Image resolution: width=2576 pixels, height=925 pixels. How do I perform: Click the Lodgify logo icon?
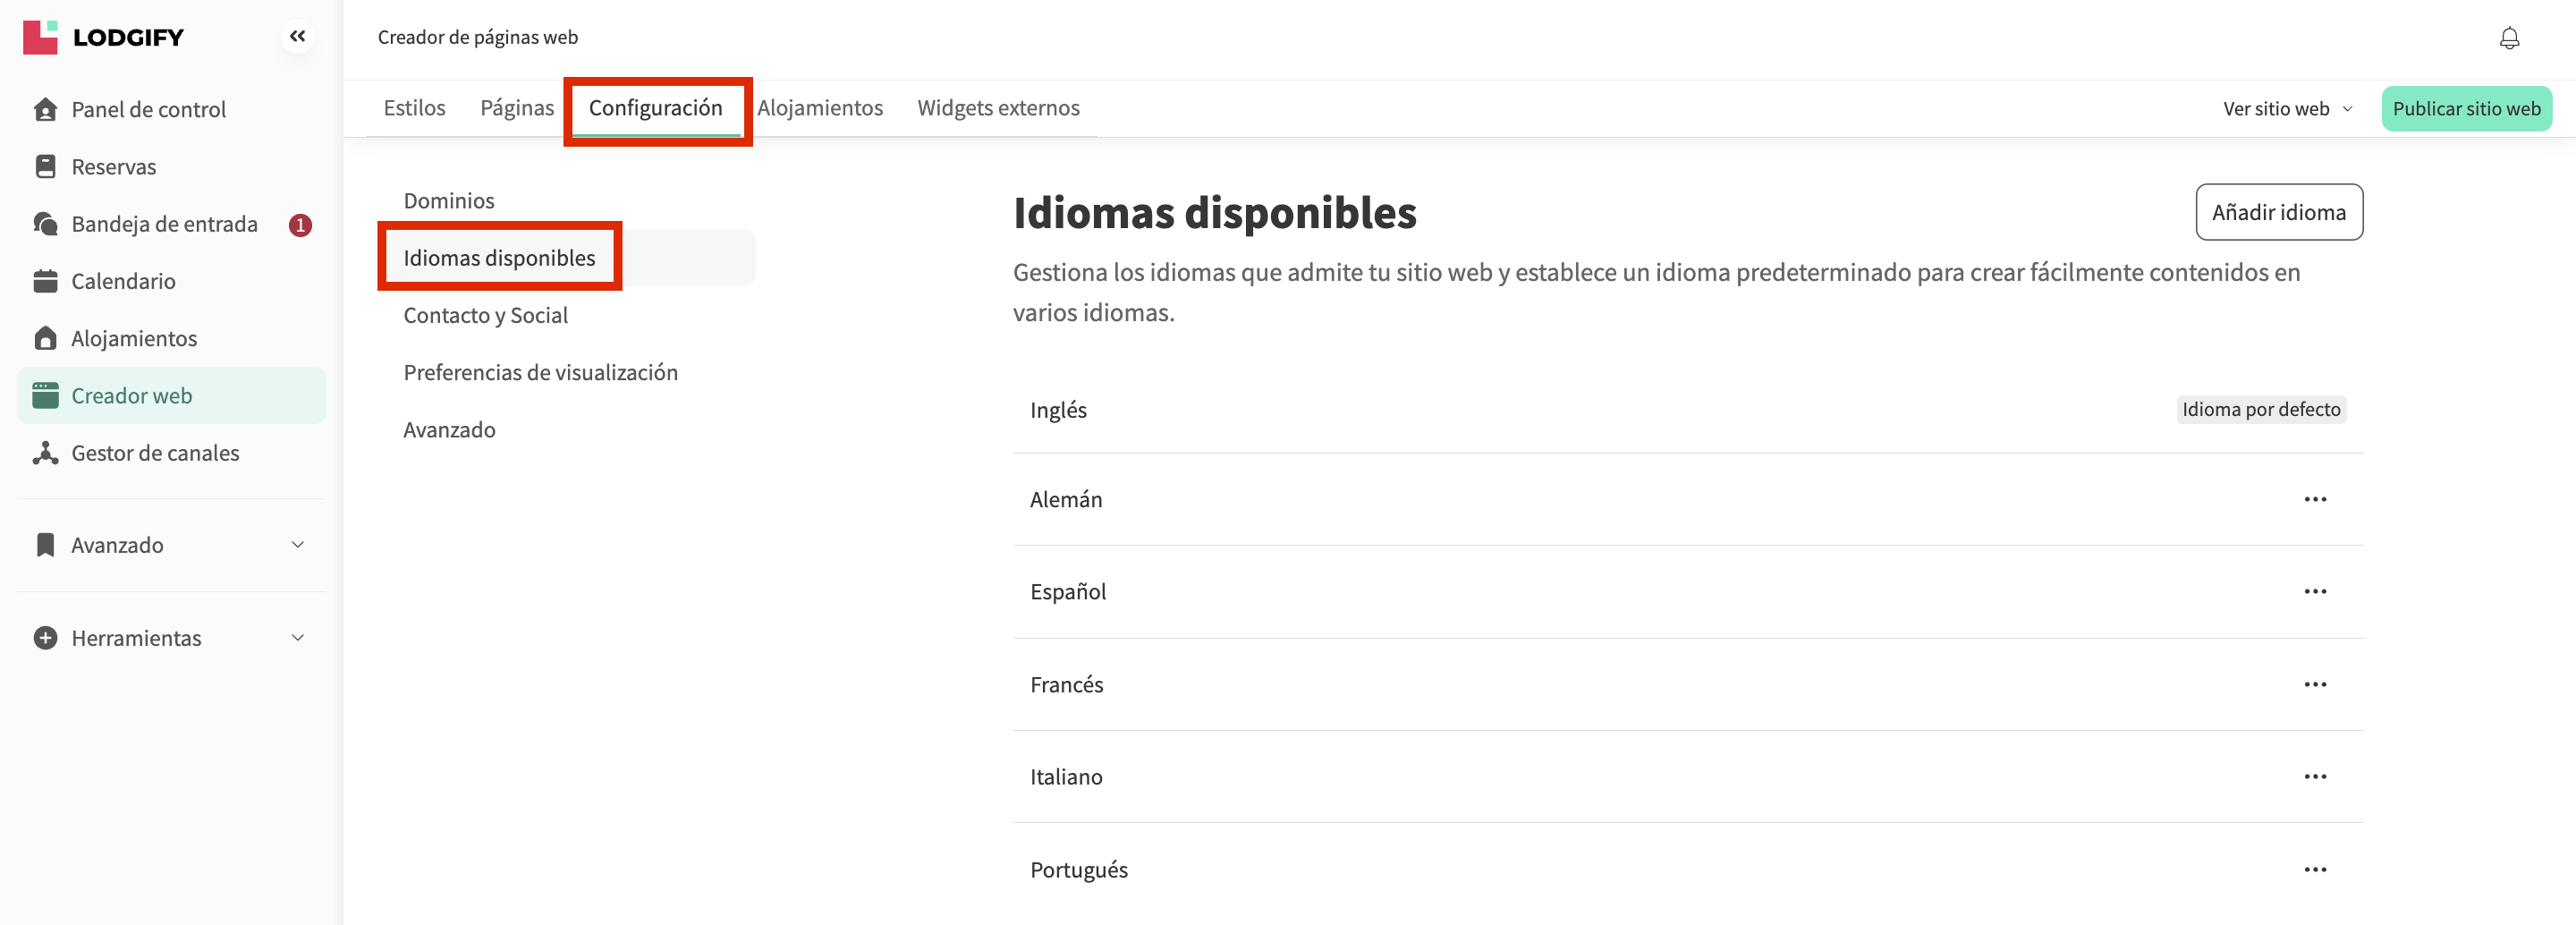pyautogui.click(x=40, y=37)
